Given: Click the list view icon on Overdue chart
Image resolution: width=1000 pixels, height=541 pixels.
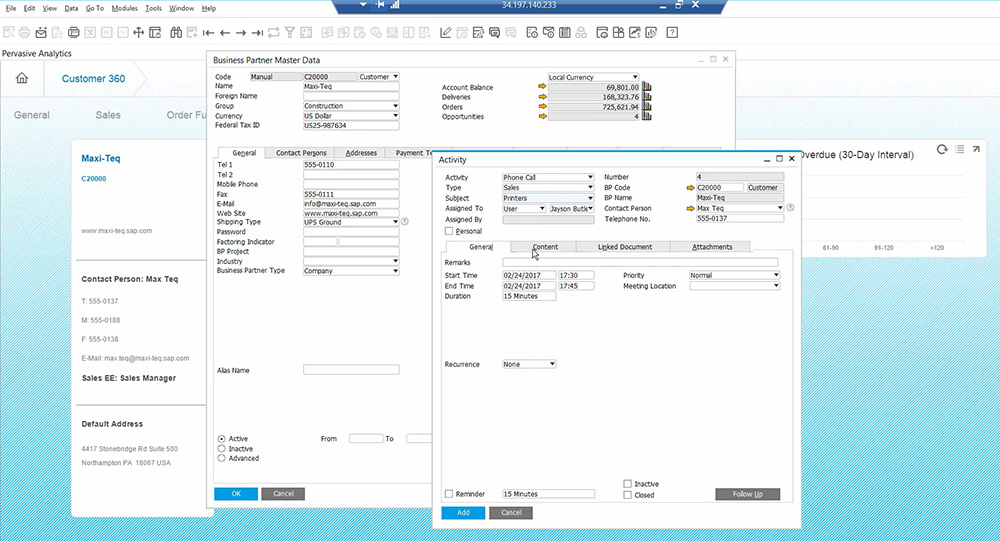Looking at the screenshot, I should click(960, 149).
